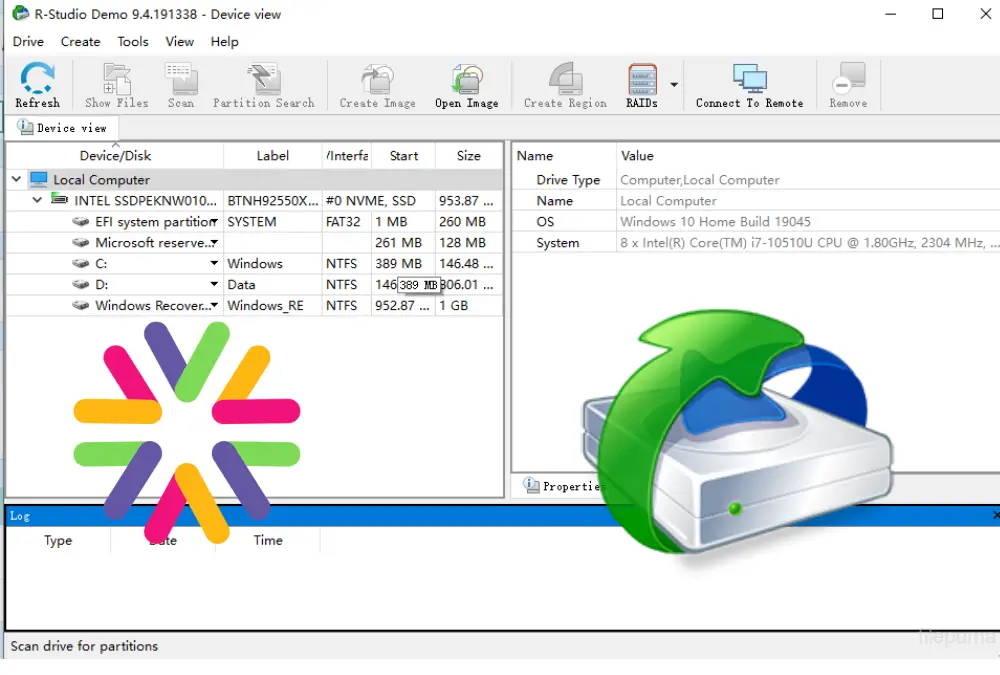The image size is (1000, 675).
Task: Collapse the INTEL SSDPEKNW010 drive node
Action: click(x=37, y=200)
